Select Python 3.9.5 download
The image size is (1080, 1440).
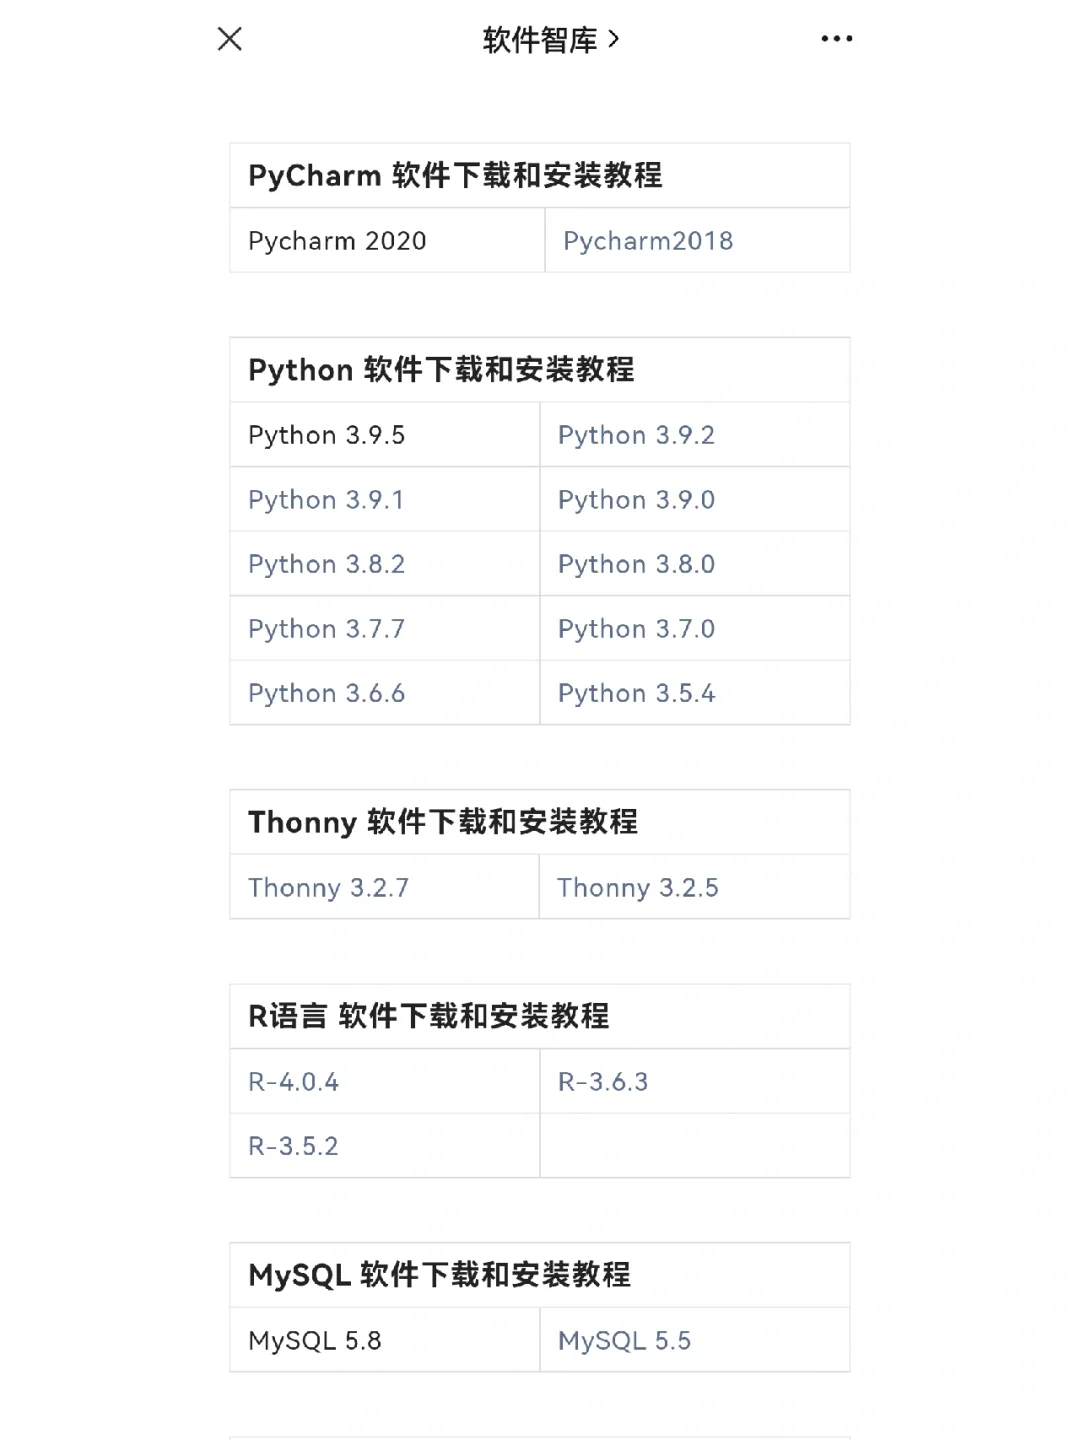[327, 435]
